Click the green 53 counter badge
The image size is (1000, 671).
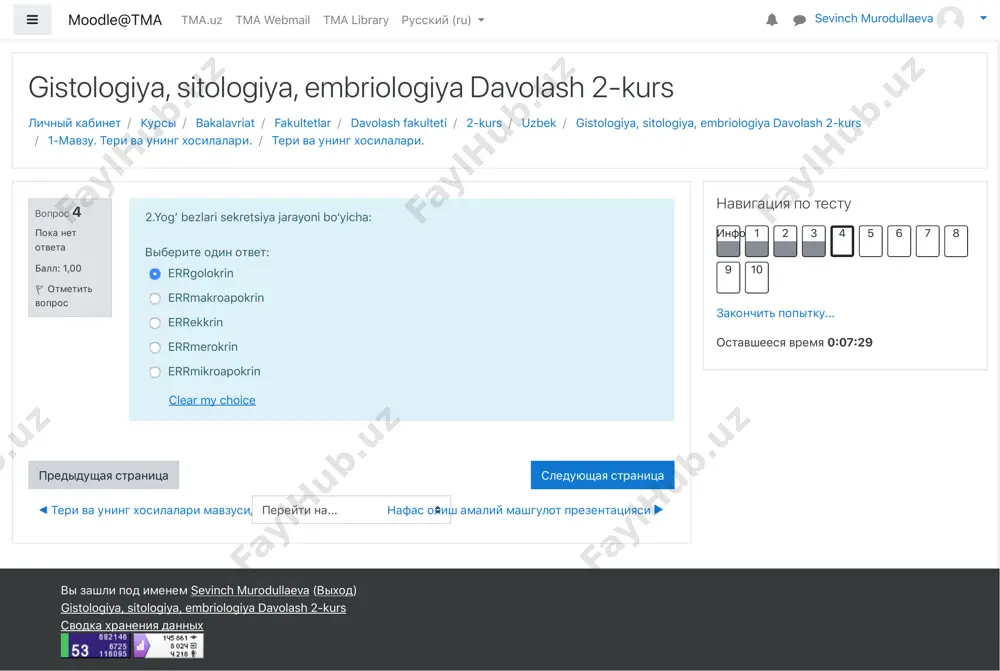pyautogui.click(x=95, y=645)
